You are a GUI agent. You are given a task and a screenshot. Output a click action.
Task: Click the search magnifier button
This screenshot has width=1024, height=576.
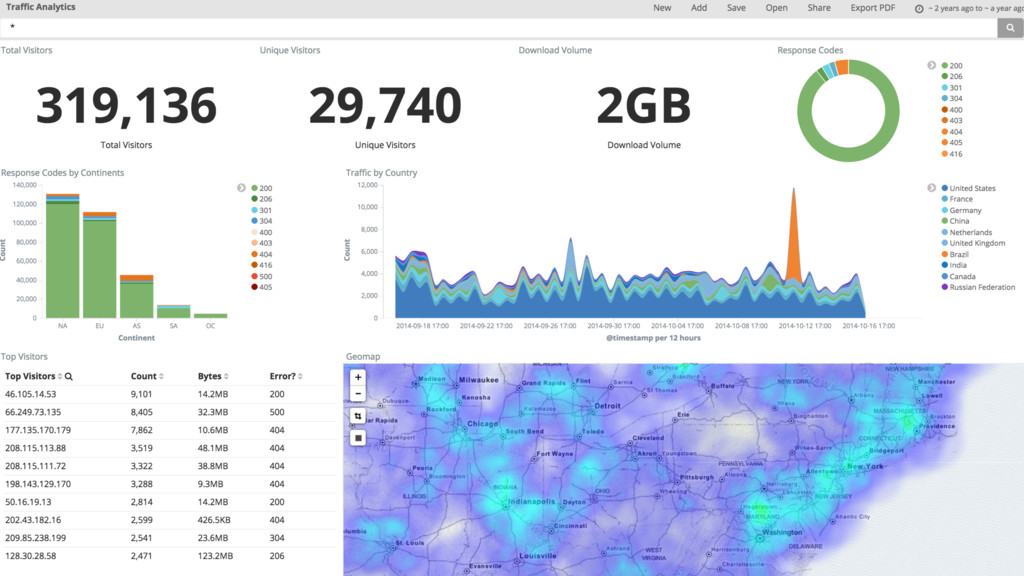pos(1010,28)
